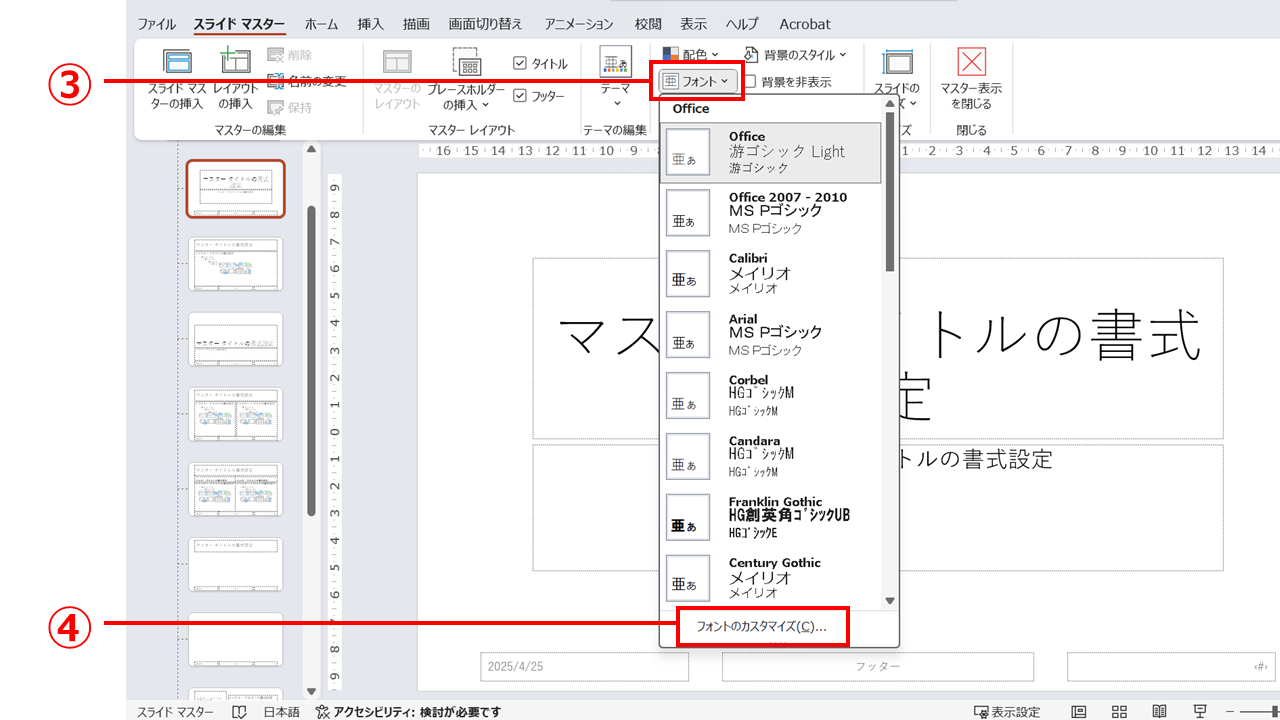1280x720 pixels.
Task: Click the footer placeholder フッター
Action: point(877,666)
